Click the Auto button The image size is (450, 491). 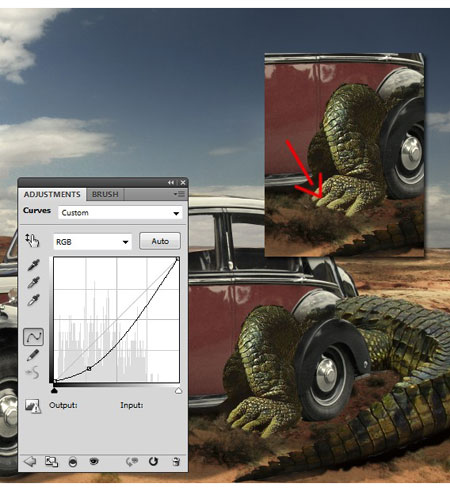(x=160, y=241)
